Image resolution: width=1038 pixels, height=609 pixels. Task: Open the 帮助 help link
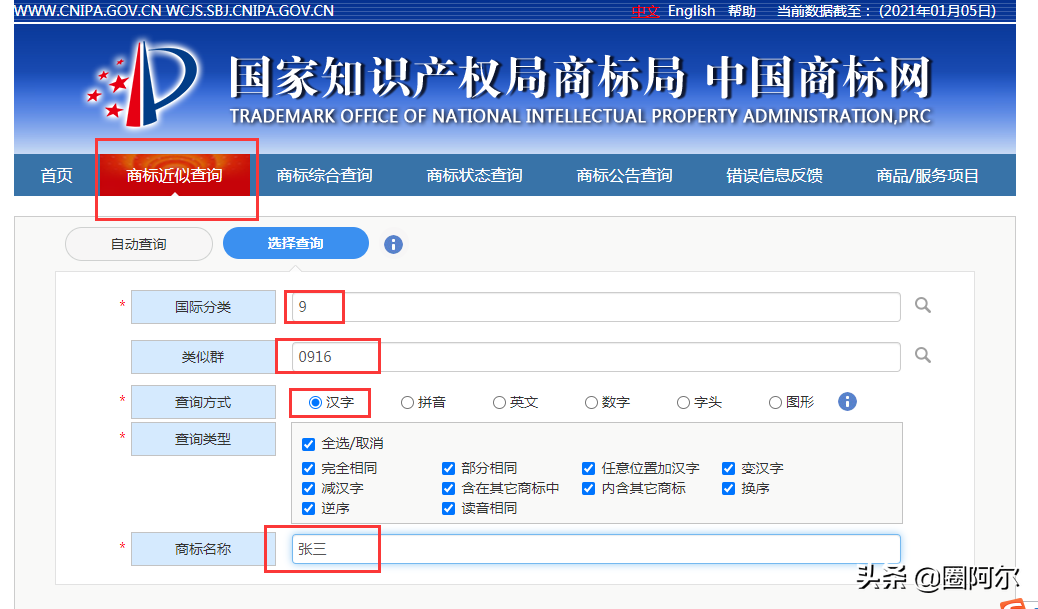[742, 11]
